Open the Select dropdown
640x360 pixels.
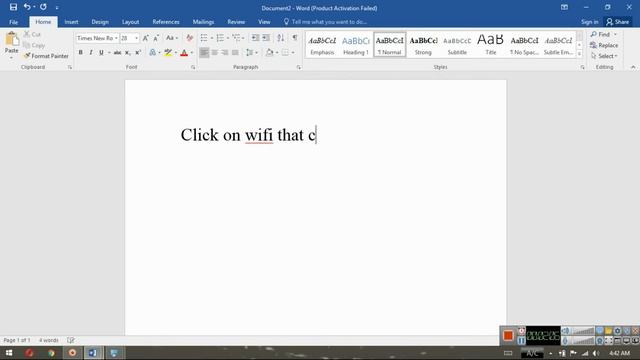pyautogui.click(x=604, y=56)
